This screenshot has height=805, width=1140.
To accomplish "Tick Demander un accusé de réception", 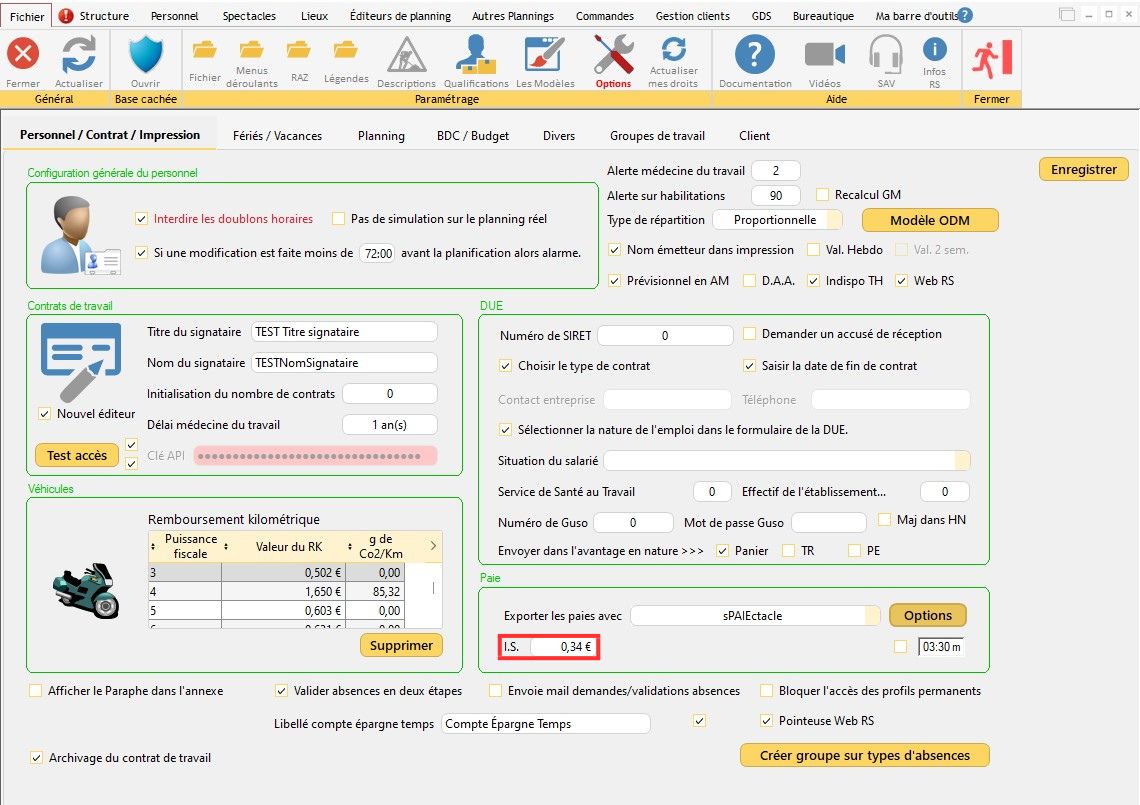I will click(x=750, y=334).
